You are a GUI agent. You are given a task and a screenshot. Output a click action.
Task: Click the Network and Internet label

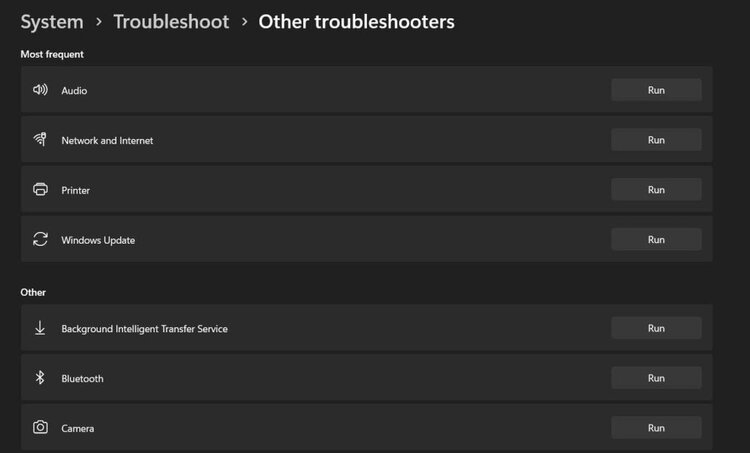pos(107,141)
